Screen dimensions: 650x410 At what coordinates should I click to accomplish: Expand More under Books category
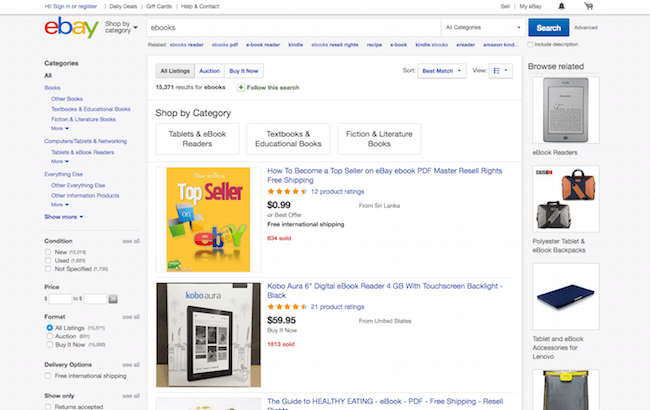tap(60, 129)
